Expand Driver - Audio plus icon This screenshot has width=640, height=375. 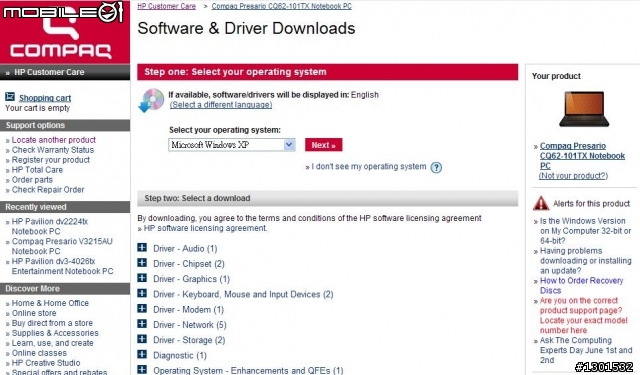pos(142,248)
